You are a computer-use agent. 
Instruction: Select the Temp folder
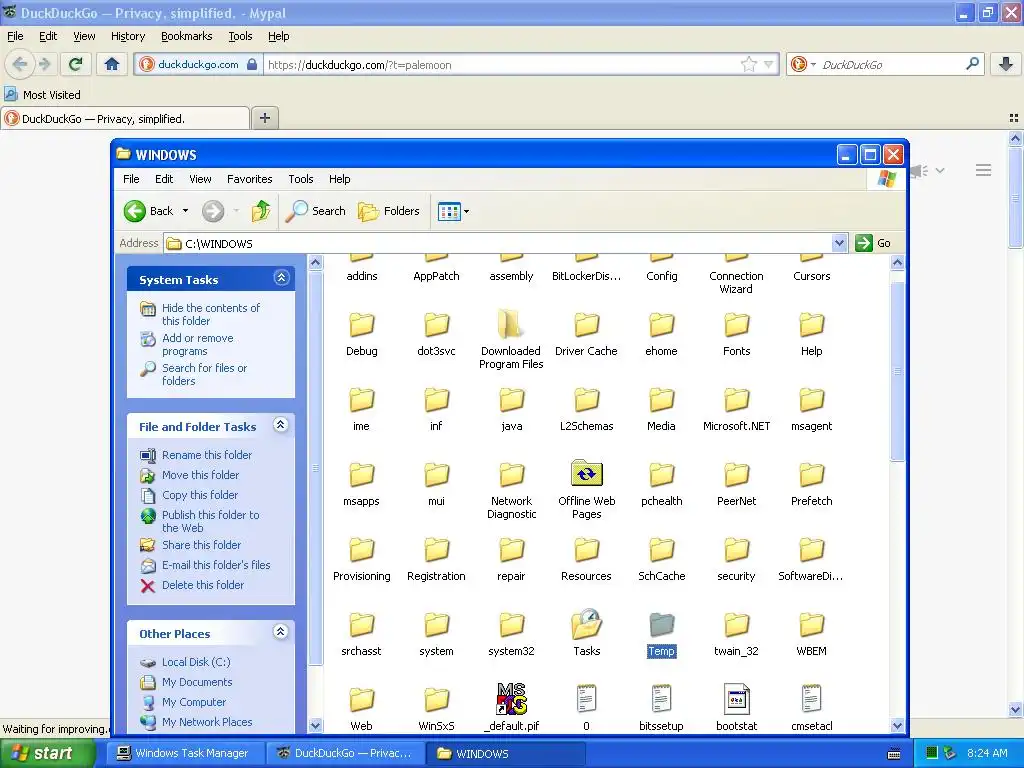(x=662, y=634)
